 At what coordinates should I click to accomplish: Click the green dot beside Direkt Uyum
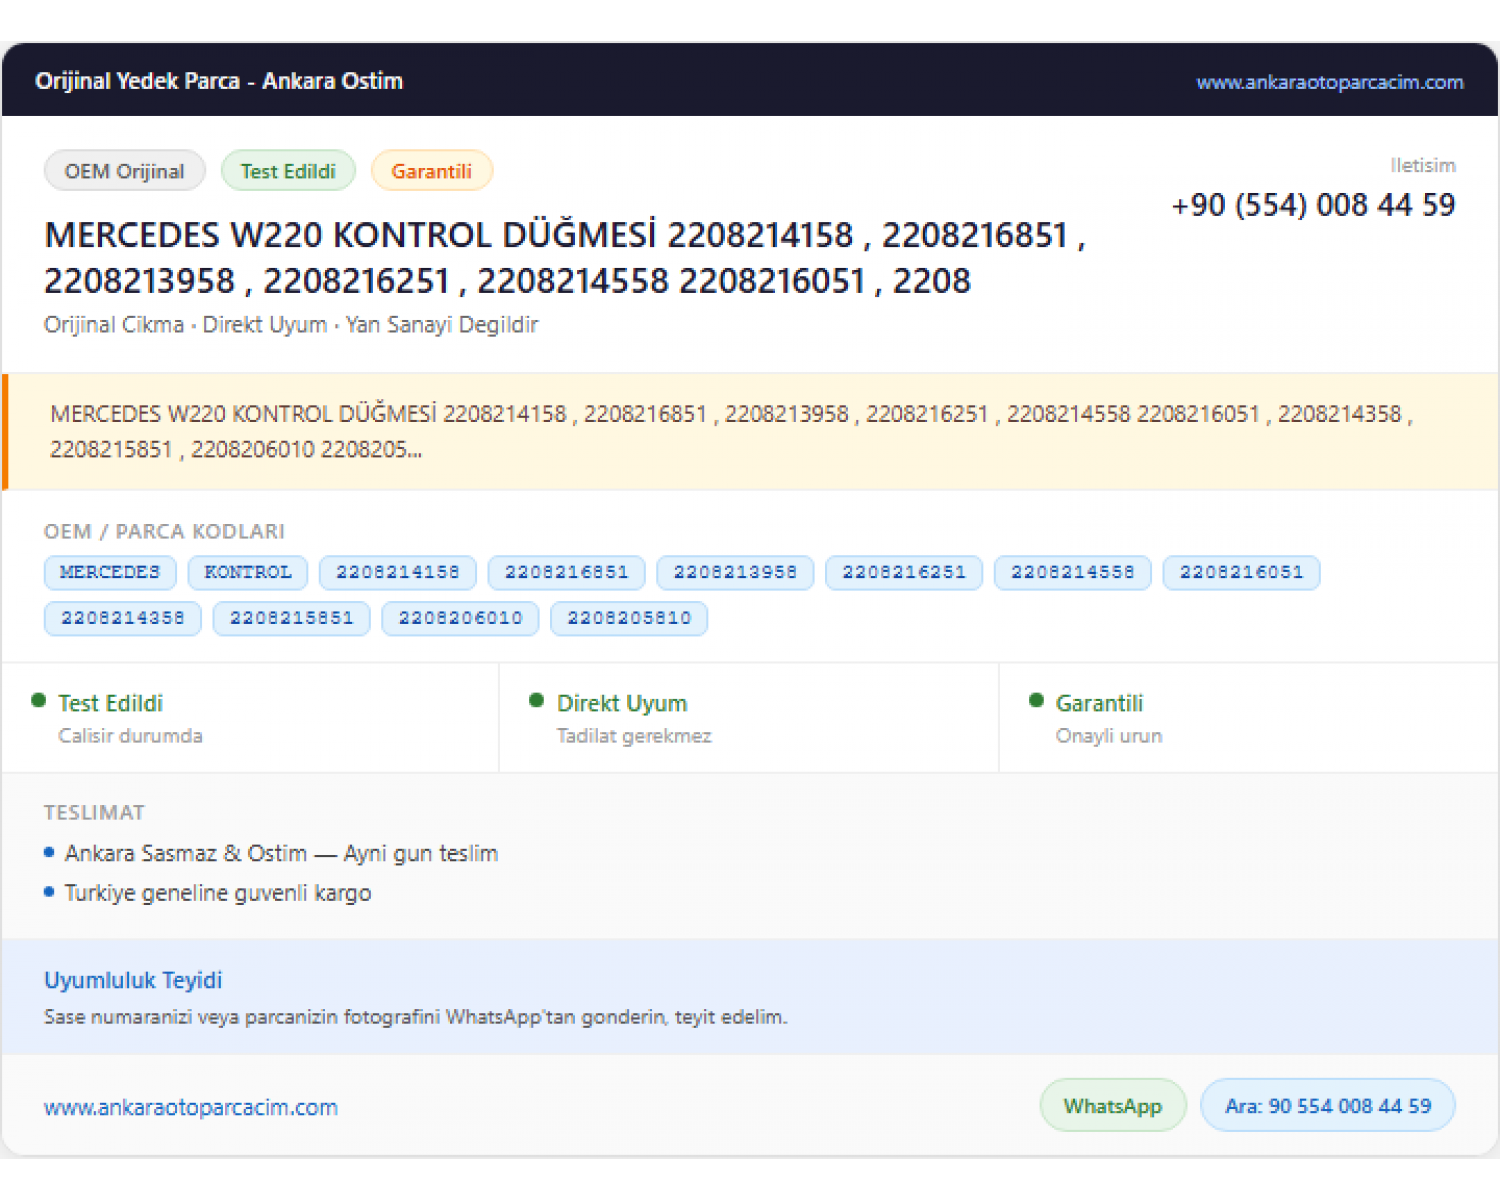coord(537,701)
